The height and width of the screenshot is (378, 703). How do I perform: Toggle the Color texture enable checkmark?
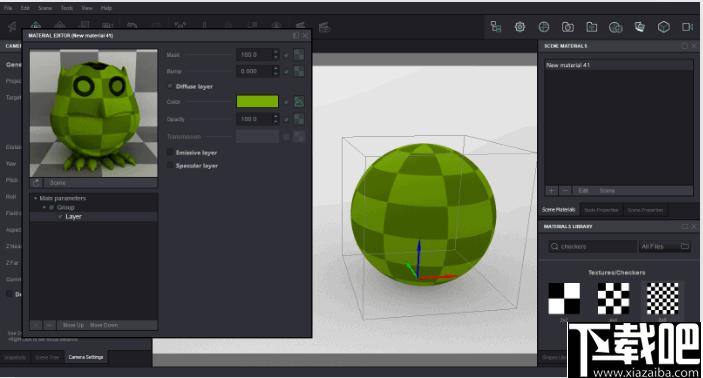pyautogui.click(x=286, y=102)
